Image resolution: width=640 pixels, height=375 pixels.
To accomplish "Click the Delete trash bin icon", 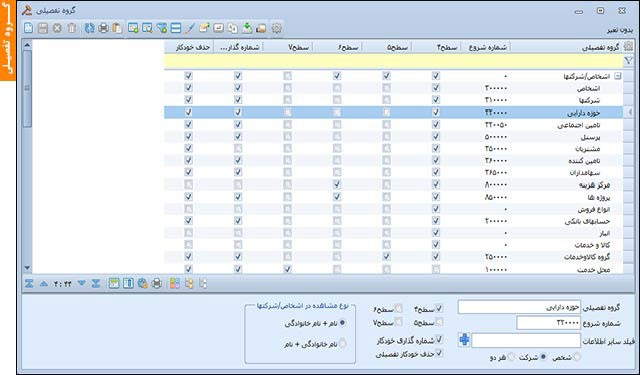I will point(71,28).
